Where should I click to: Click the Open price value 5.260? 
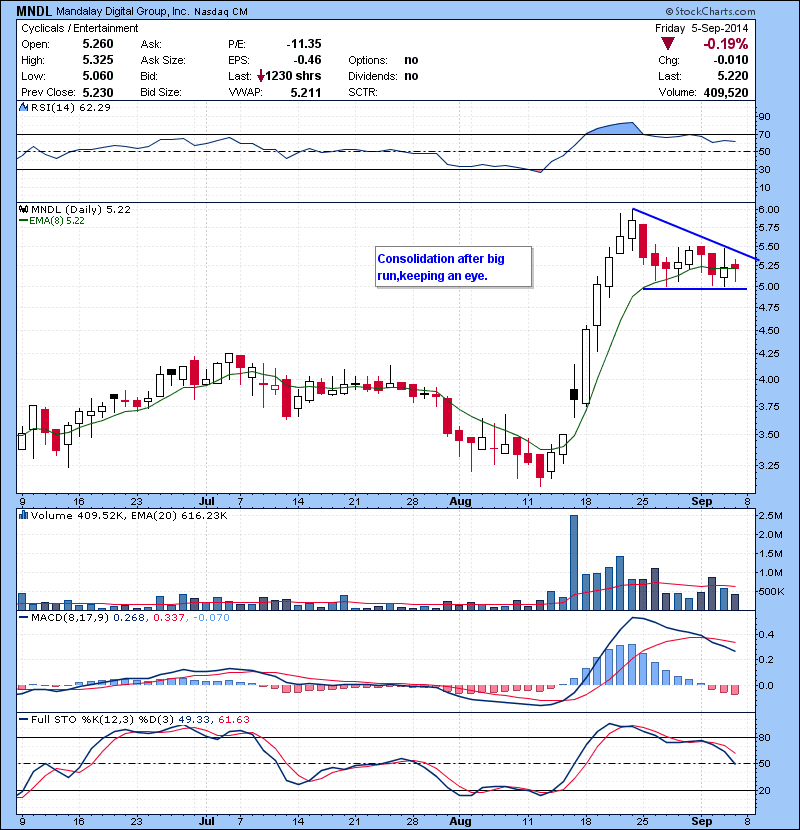pyautogui.click(x=98, y=44)
